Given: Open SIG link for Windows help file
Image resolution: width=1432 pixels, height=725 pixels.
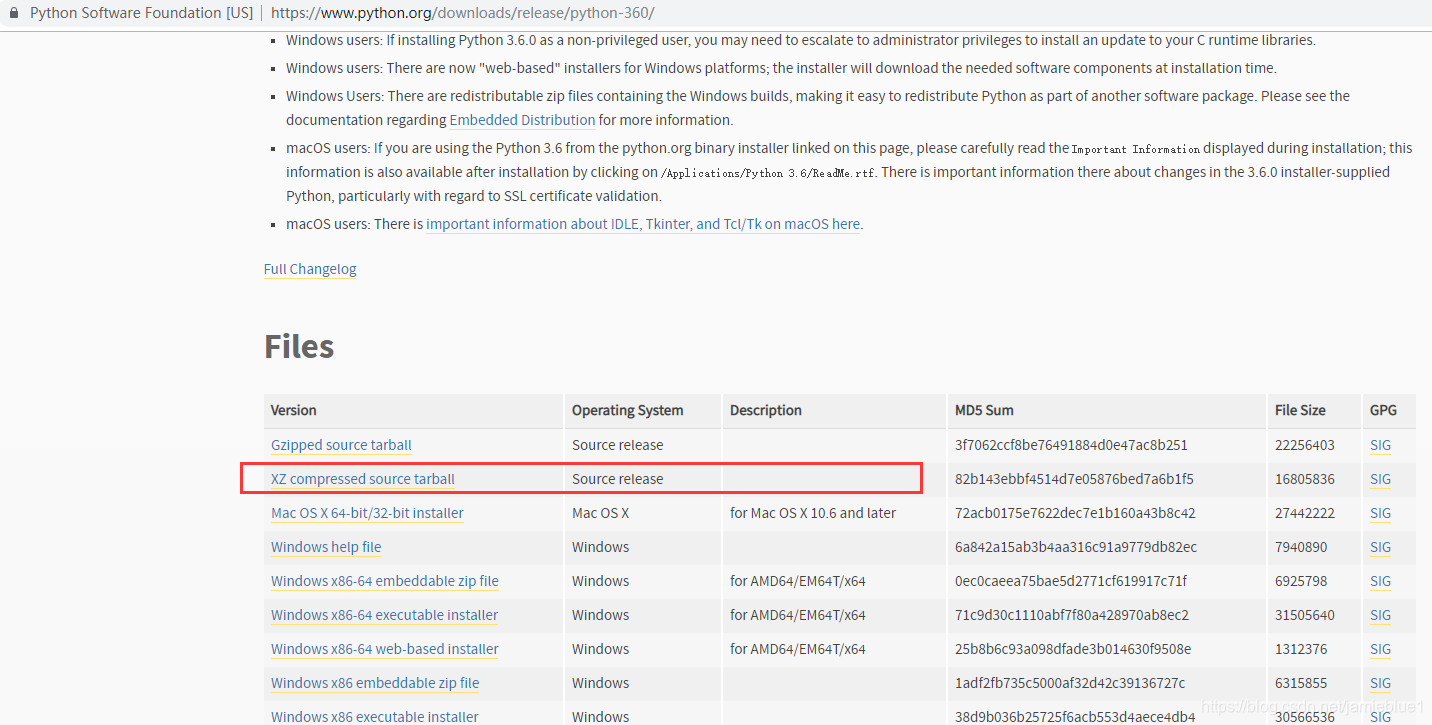Looking at the screenshot, I should pyautogui.click(x=1380, y=547).
